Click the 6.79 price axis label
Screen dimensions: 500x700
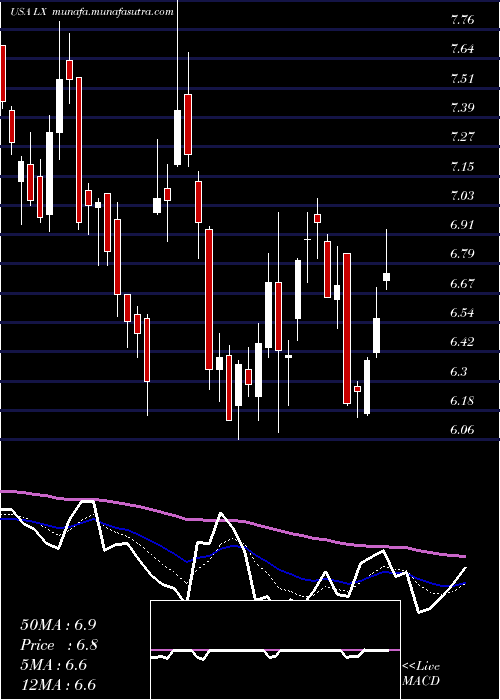coord(462,254)
